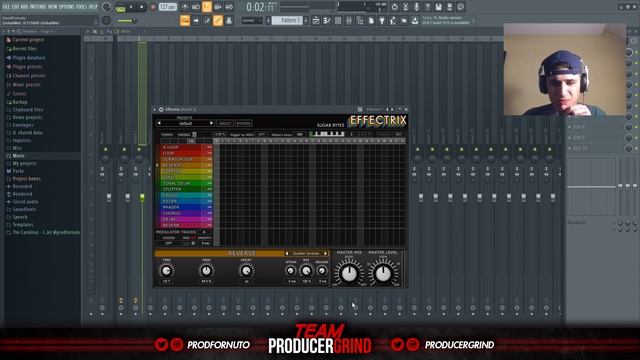Click the view channel rack icon
Screen dimensions: 640x360
pyautogui.click(x=338, y=20)
